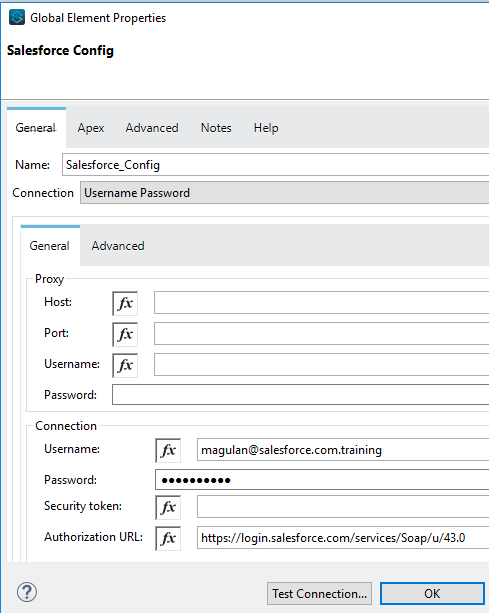Screen dimensions: 489x613
Task: Open the Connection type dropdown
Action: point(285,193)
